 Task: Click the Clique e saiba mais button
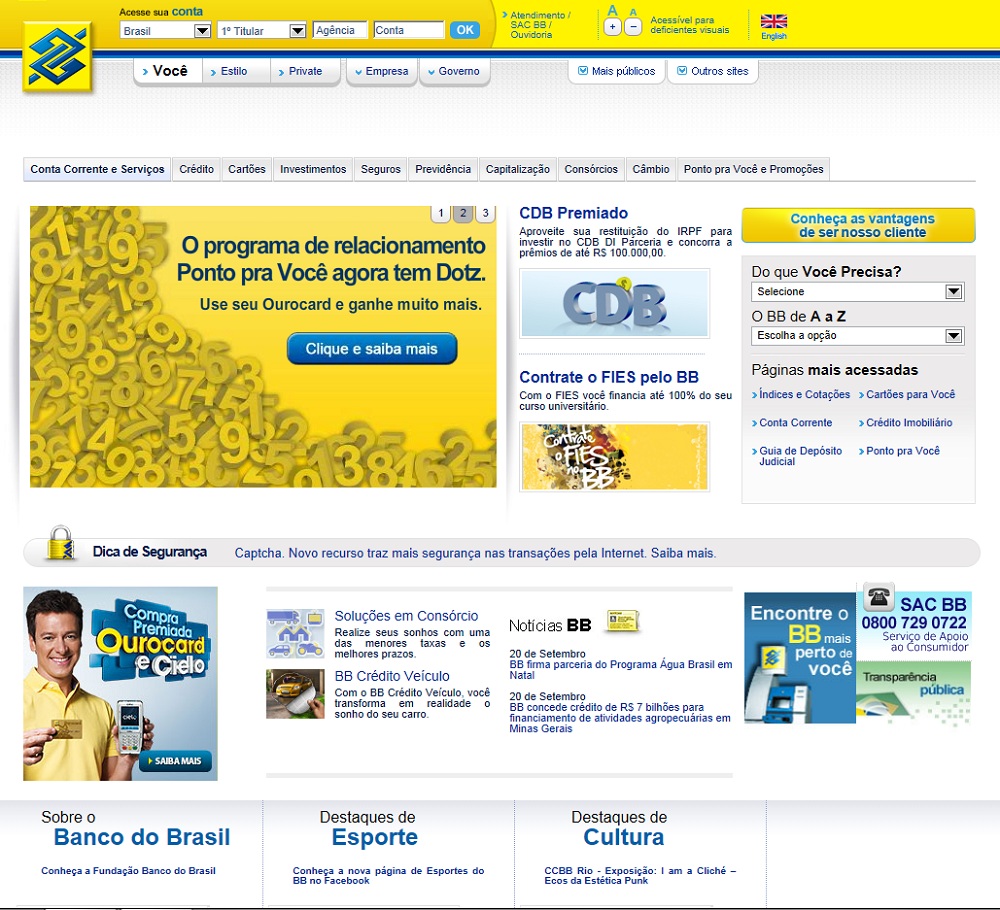pos(372,349)
